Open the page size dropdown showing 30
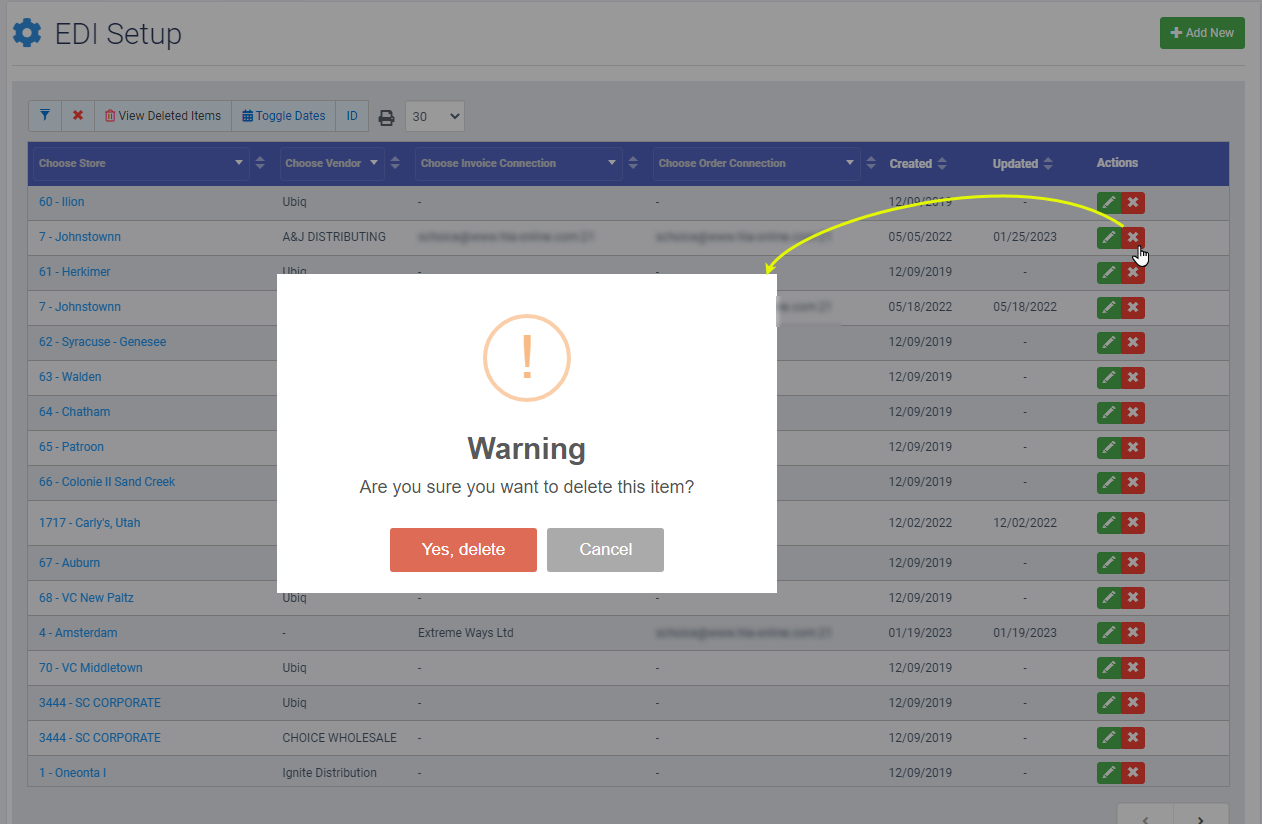Image resolution: width=1262 pixels, height=824 pixels. (x=435, y=117)
